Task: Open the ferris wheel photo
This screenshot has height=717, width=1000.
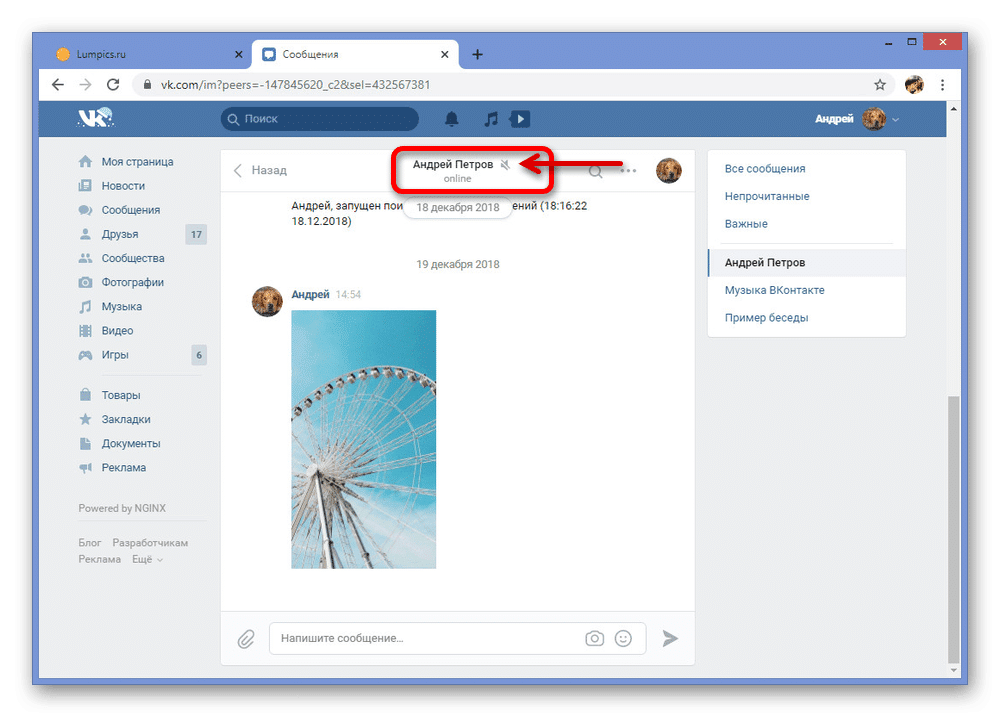Action: coord(363,439)
